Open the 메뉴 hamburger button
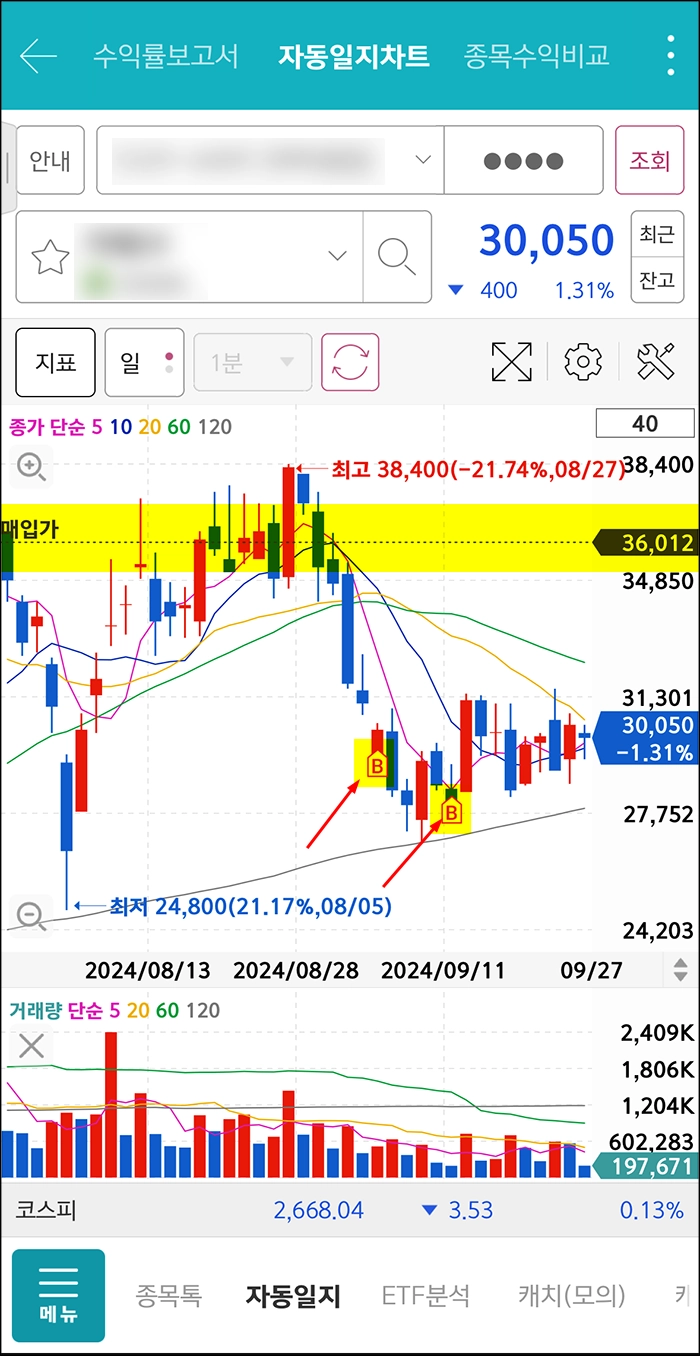 tap(58, 1295)
